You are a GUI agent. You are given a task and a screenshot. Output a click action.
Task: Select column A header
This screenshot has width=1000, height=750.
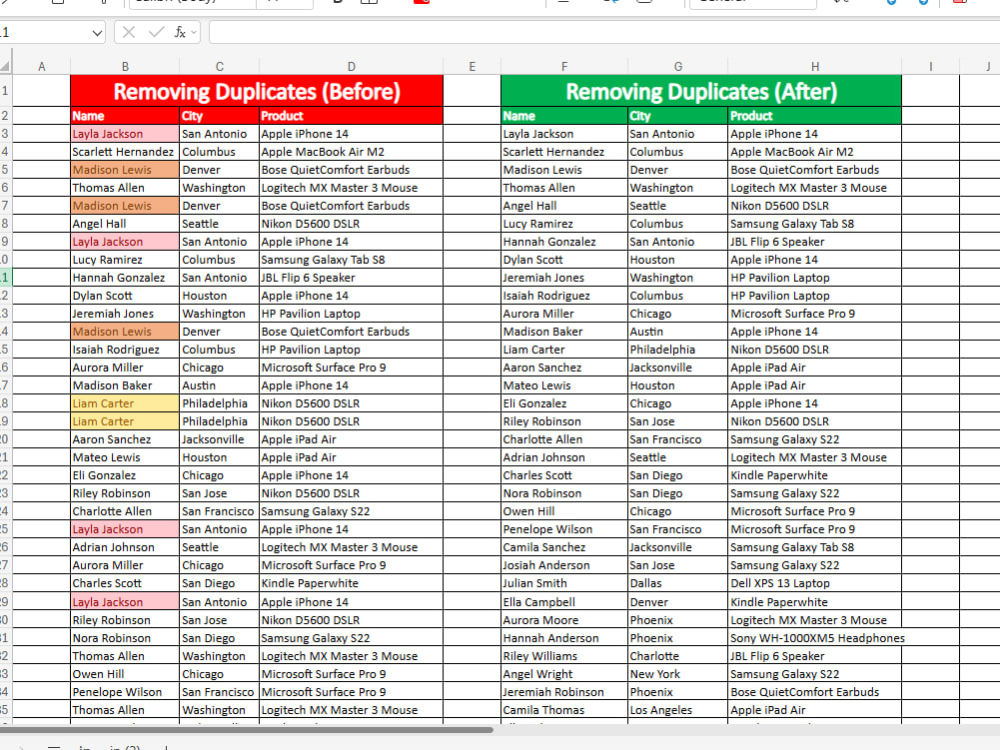click(x=41, y=66)
